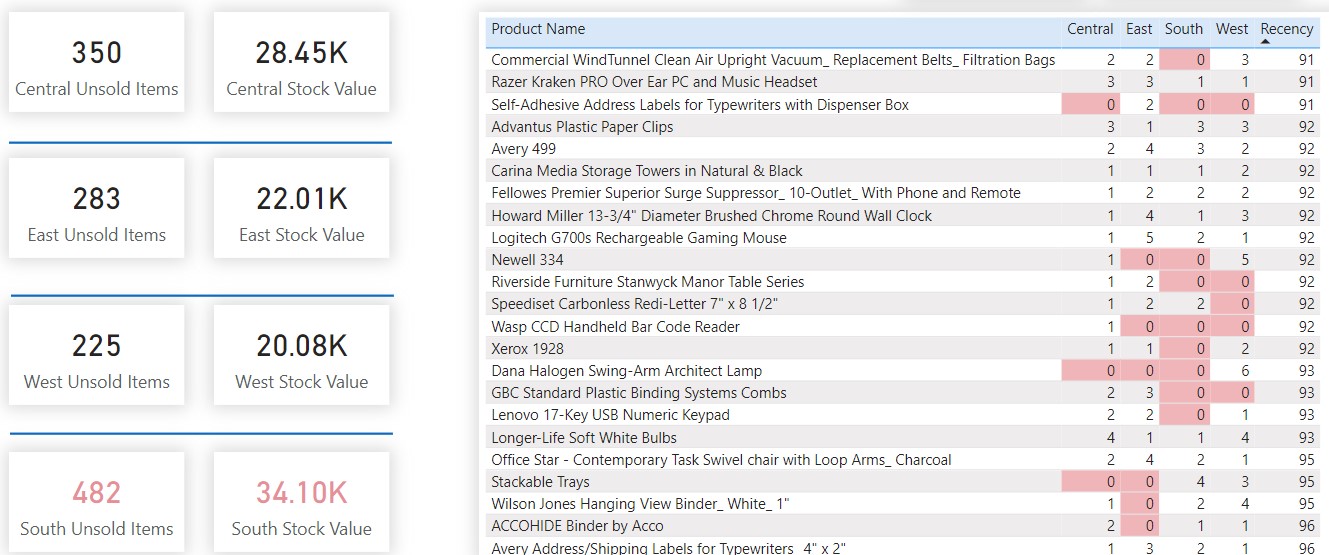The height and width of the screenshot is (555, 1329).
Task: Select the West Unsold Items card
Action: 97,355
